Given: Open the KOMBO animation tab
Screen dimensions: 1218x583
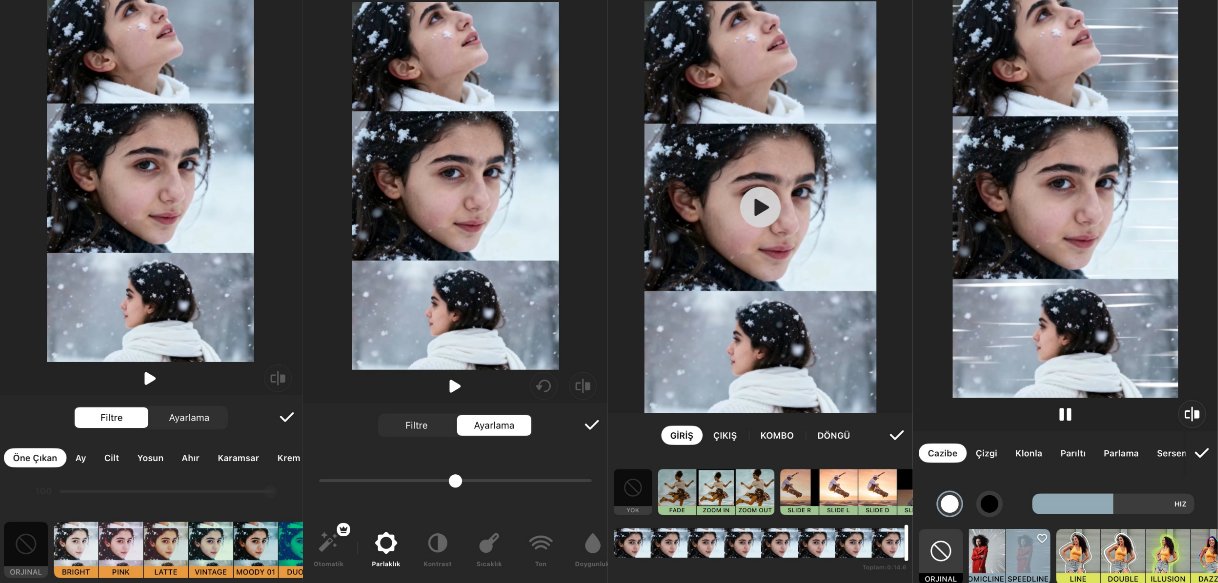Looking at the screenshot, I should pos(776,436).
